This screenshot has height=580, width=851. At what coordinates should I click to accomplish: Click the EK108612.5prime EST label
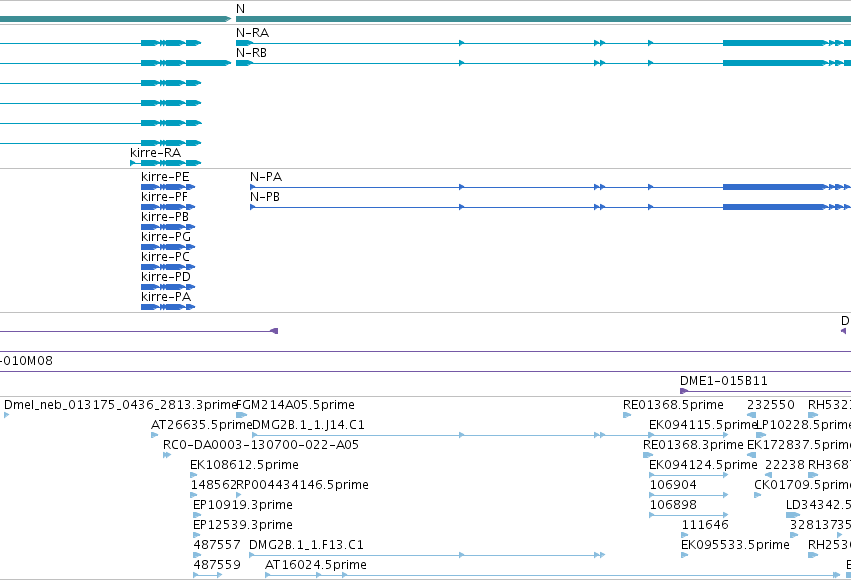tap(244, 465)
